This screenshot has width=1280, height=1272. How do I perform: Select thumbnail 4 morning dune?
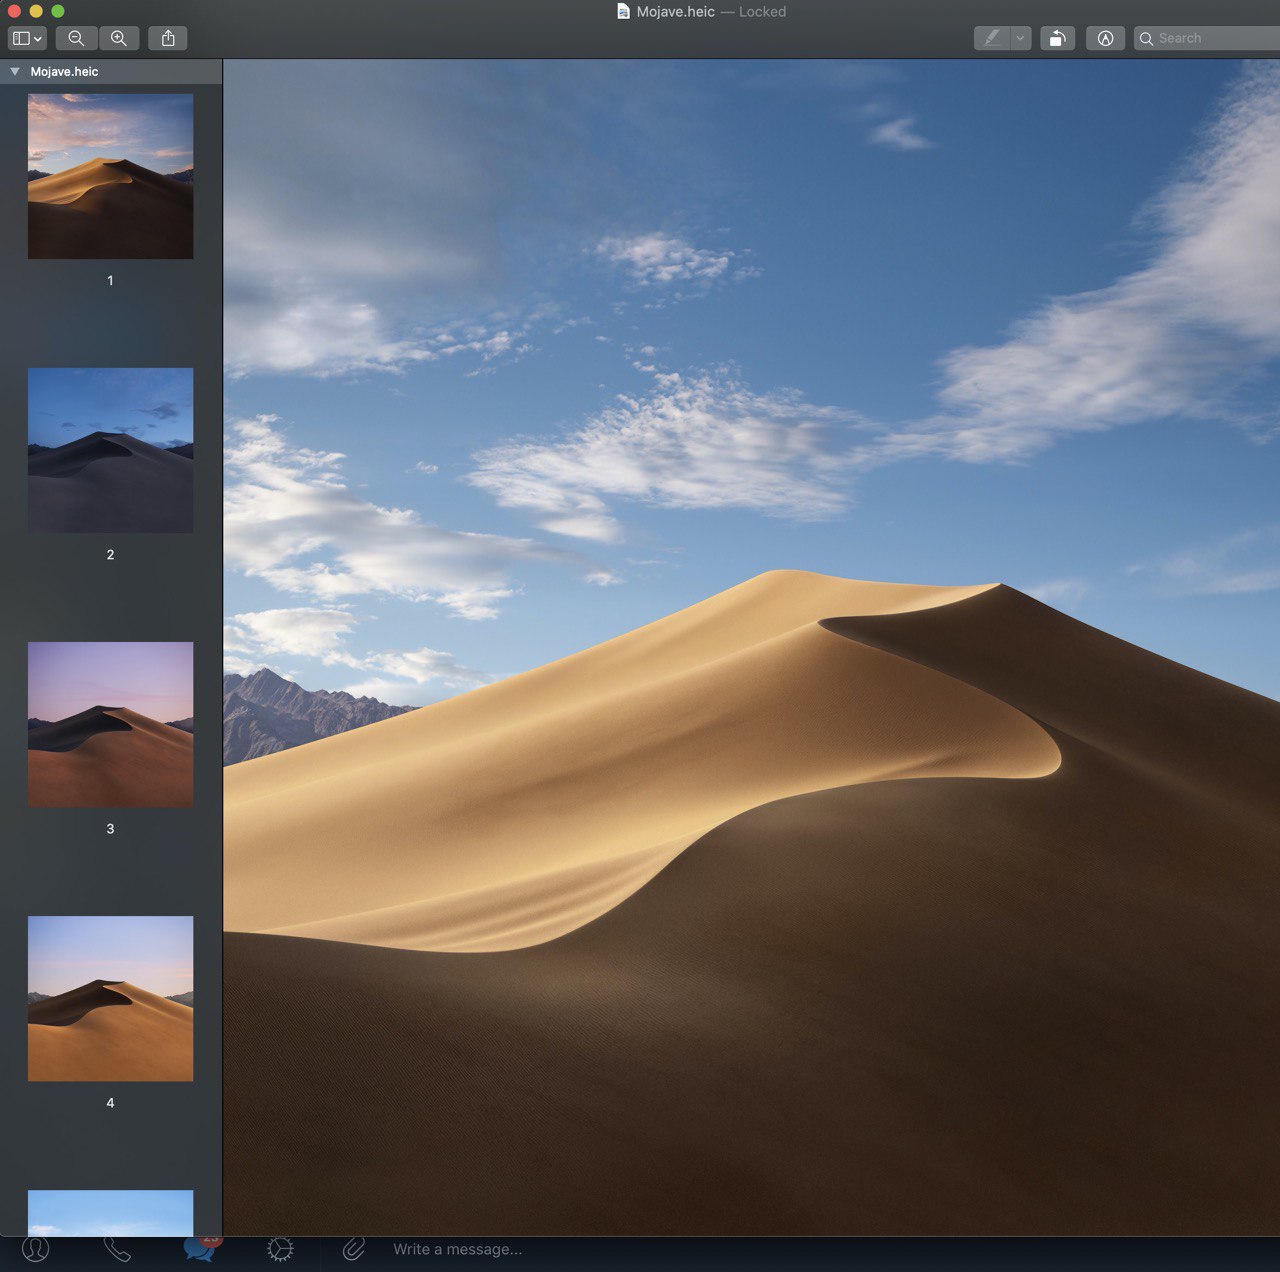tap(110, 998)
